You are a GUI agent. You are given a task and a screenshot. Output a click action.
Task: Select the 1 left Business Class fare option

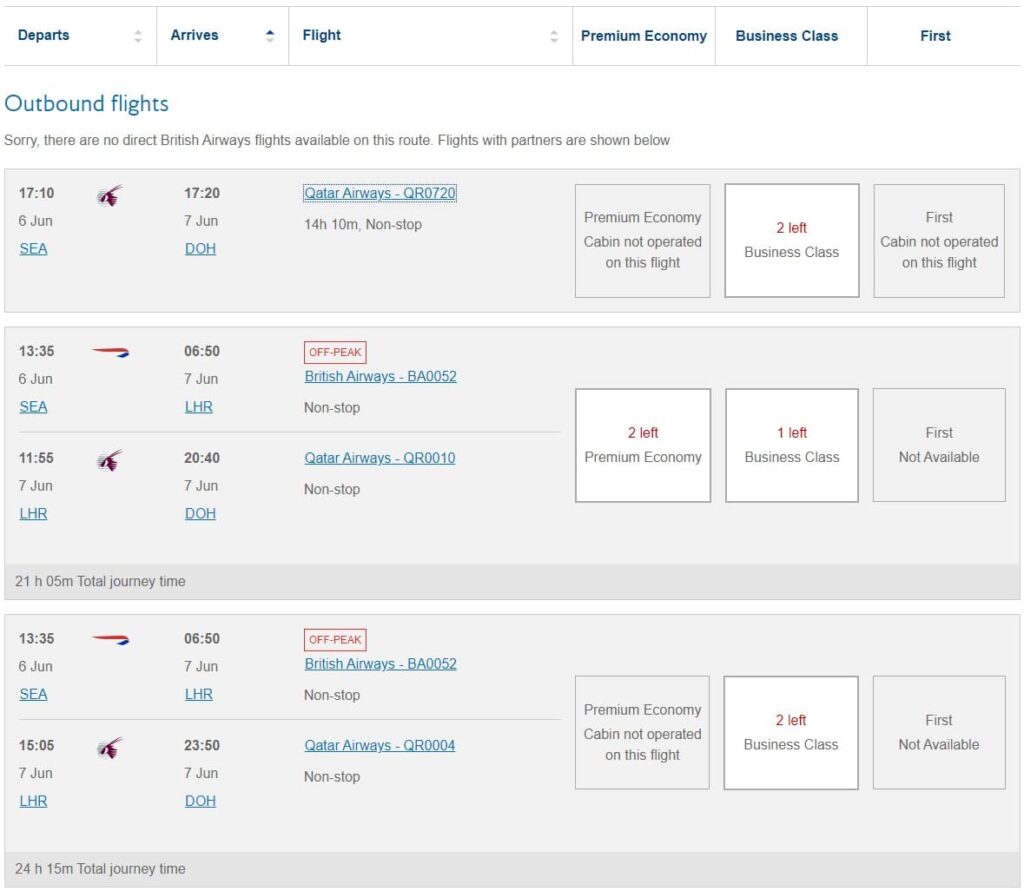[790, 444]
